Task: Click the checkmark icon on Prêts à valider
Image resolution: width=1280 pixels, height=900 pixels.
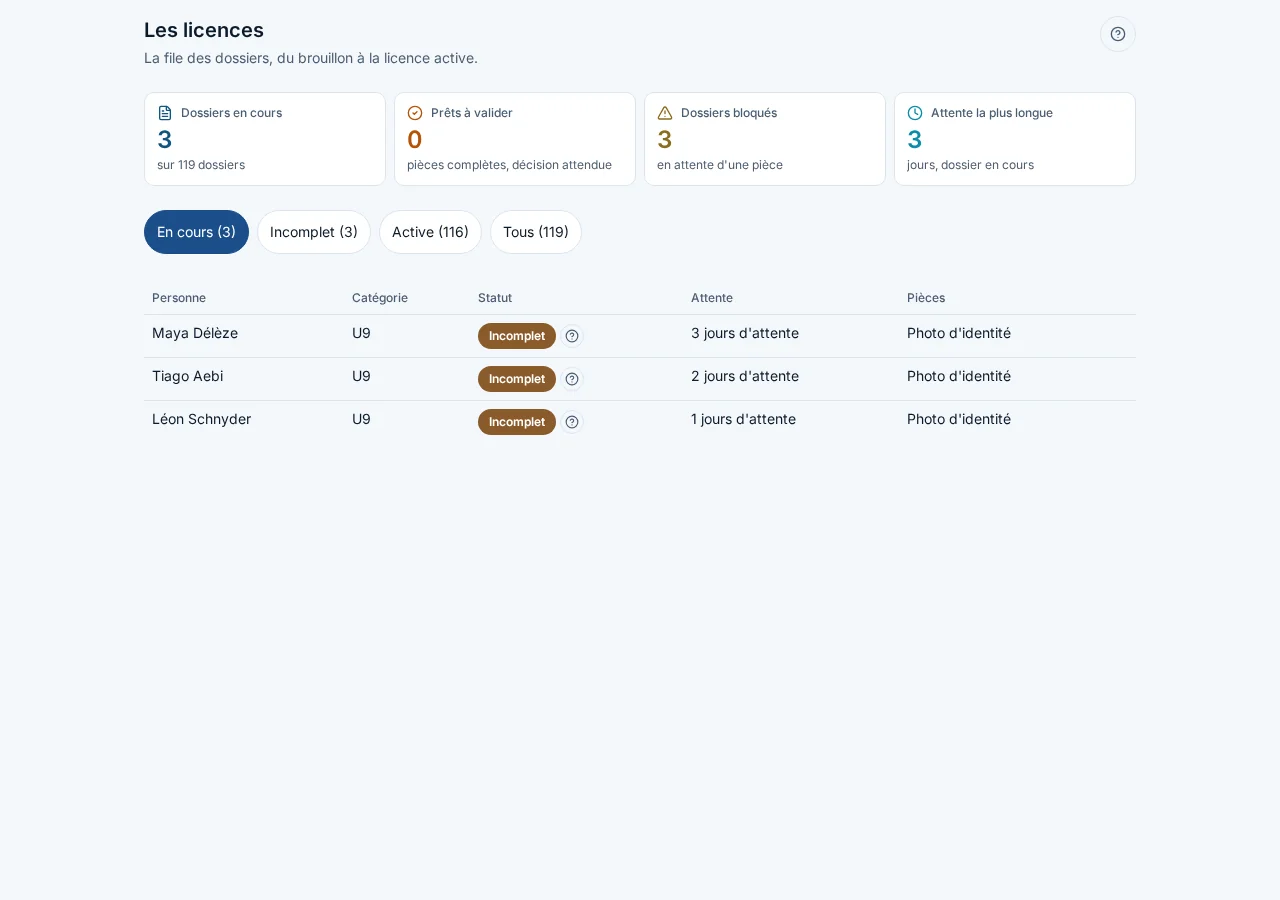Action: pos(415,113)
